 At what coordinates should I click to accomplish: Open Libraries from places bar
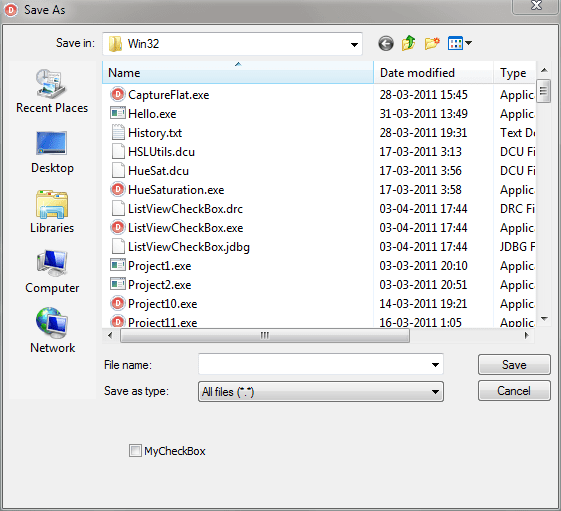(52, 212)
